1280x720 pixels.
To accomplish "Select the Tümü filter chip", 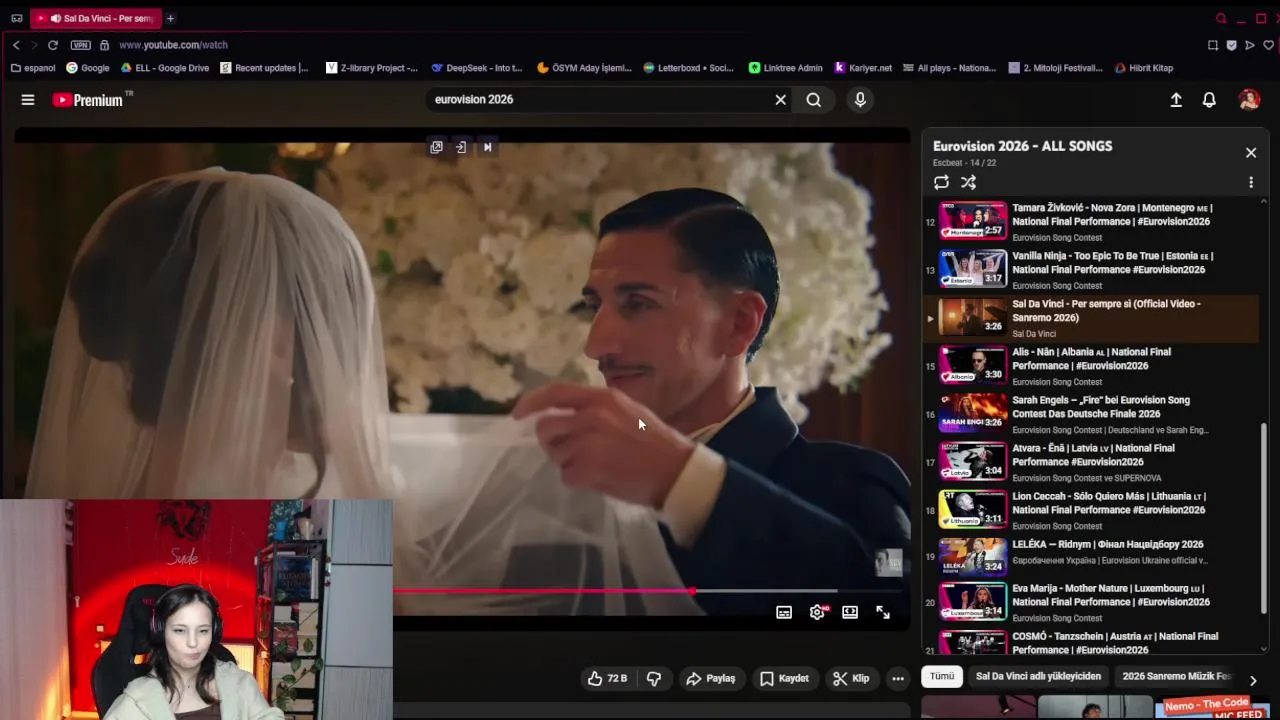I will 942,677.
